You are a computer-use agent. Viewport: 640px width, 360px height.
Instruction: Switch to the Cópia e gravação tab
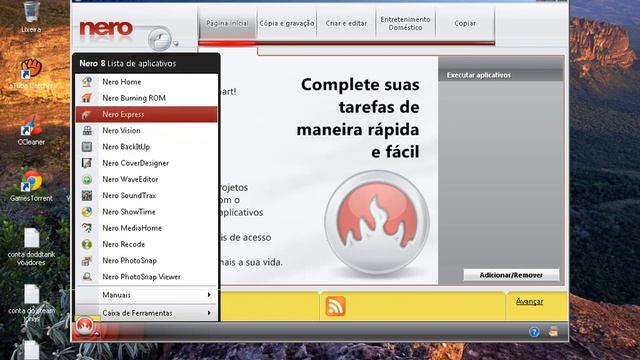287,23
